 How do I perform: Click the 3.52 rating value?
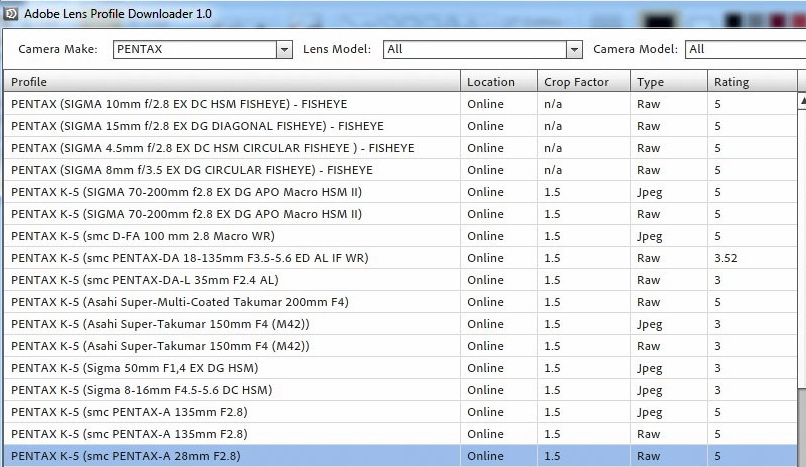[x=725, y=258]
